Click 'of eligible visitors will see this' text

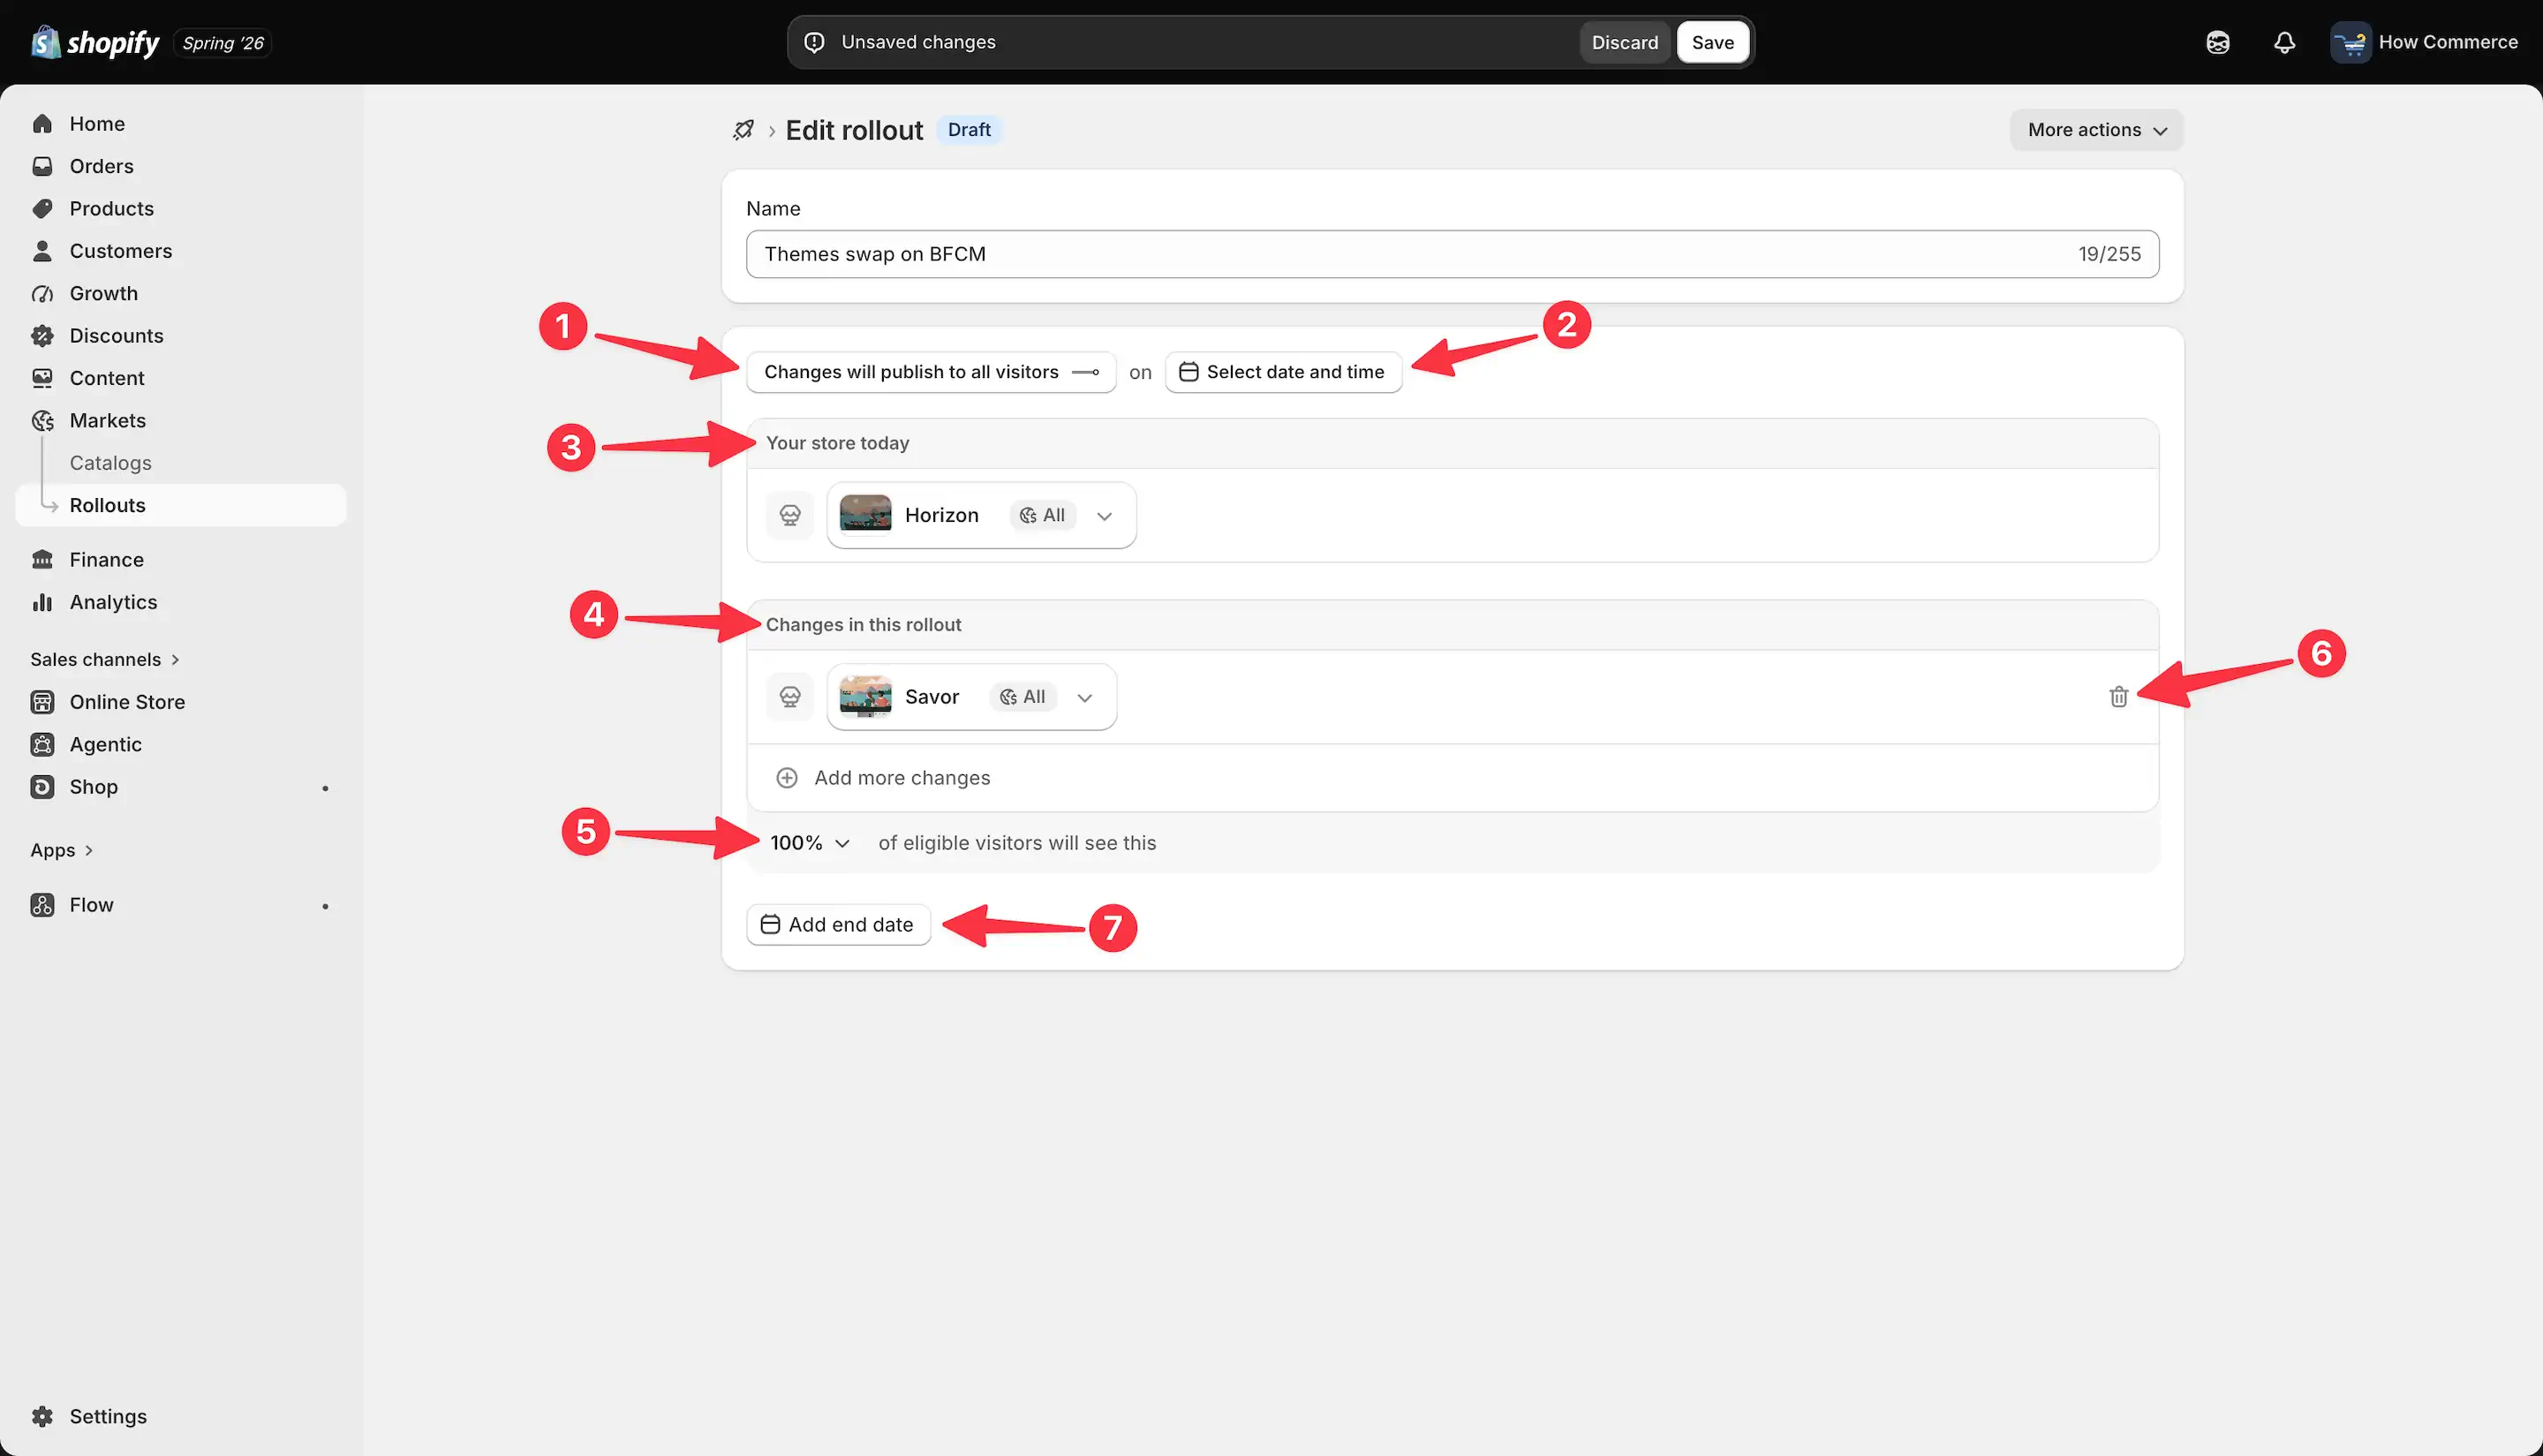(x=1017, y=843)
